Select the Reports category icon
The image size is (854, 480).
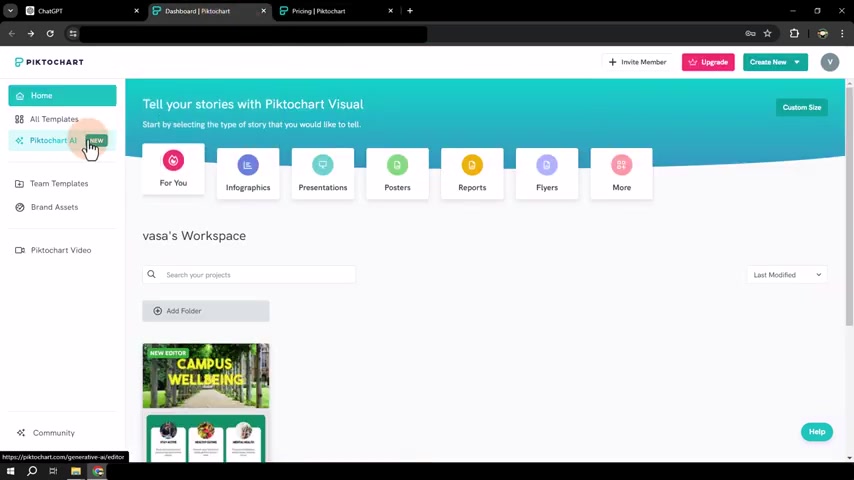click(x=472, y=165)
